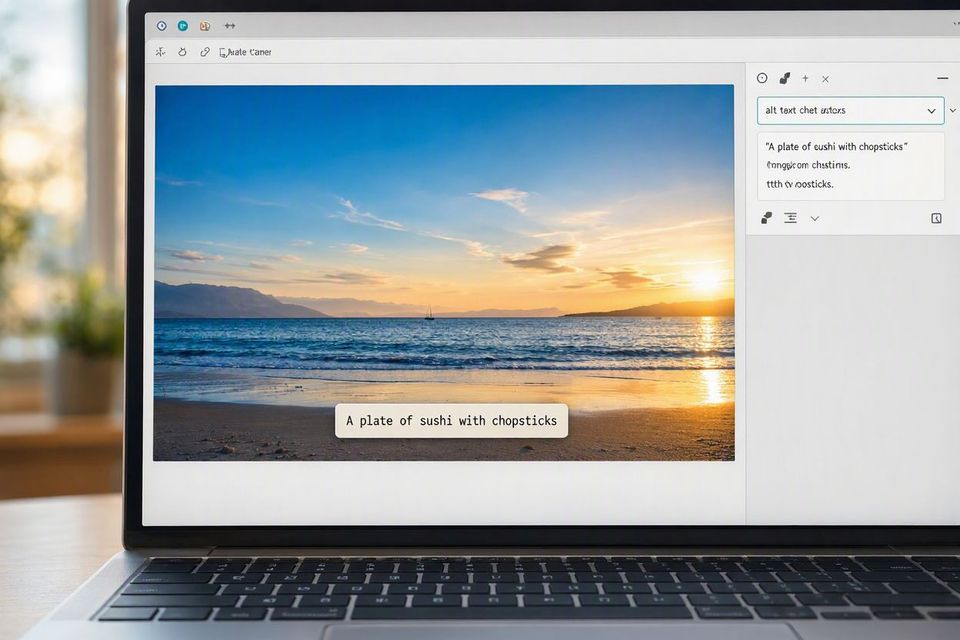Image resolution: width=960 pixels, height=640 pixels.
Task: Expand the chevron next to the alignment icon
Action: (815, 219)
